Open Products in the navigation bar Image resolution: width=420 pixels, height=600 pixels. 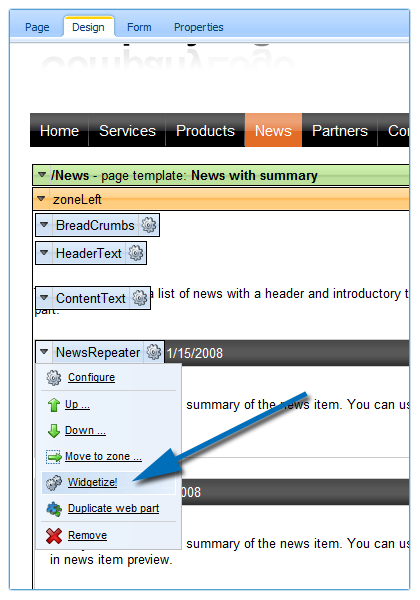tap(205, 130)
